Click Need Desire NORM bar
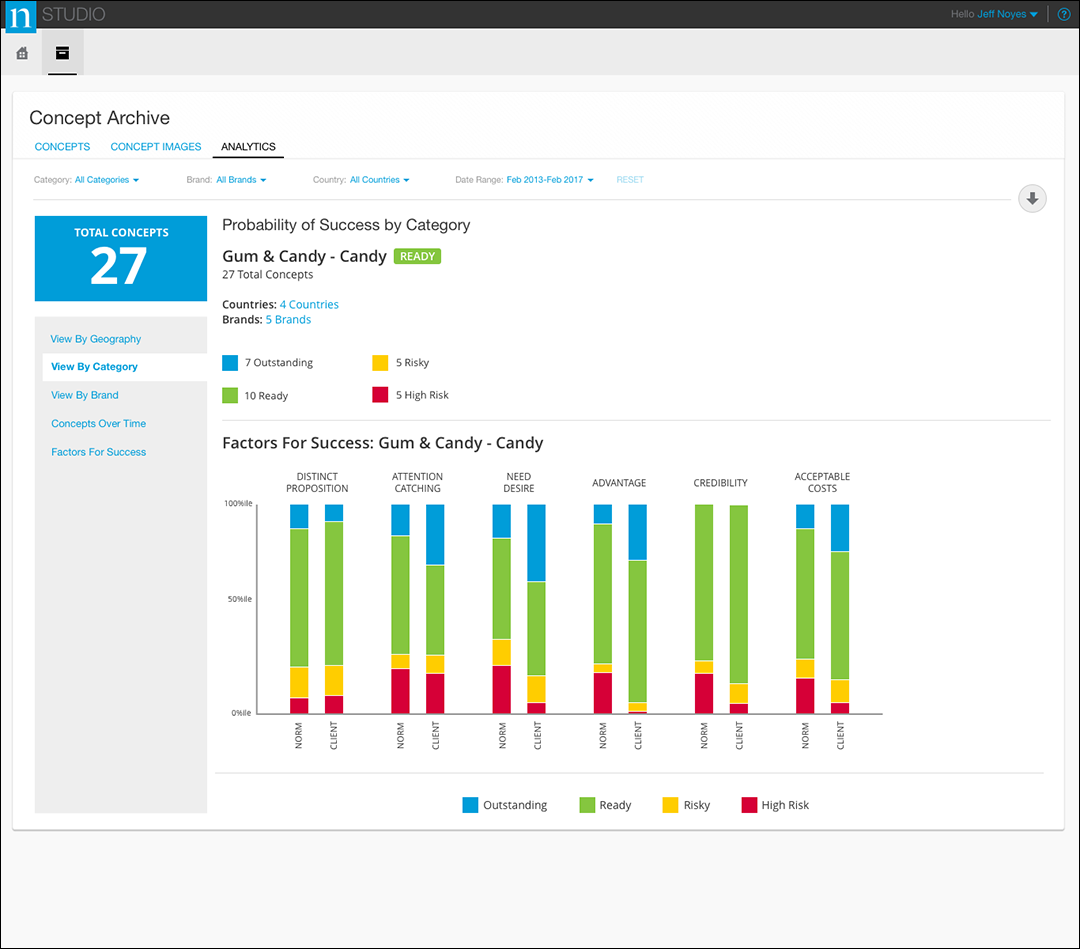 point(501,609)
